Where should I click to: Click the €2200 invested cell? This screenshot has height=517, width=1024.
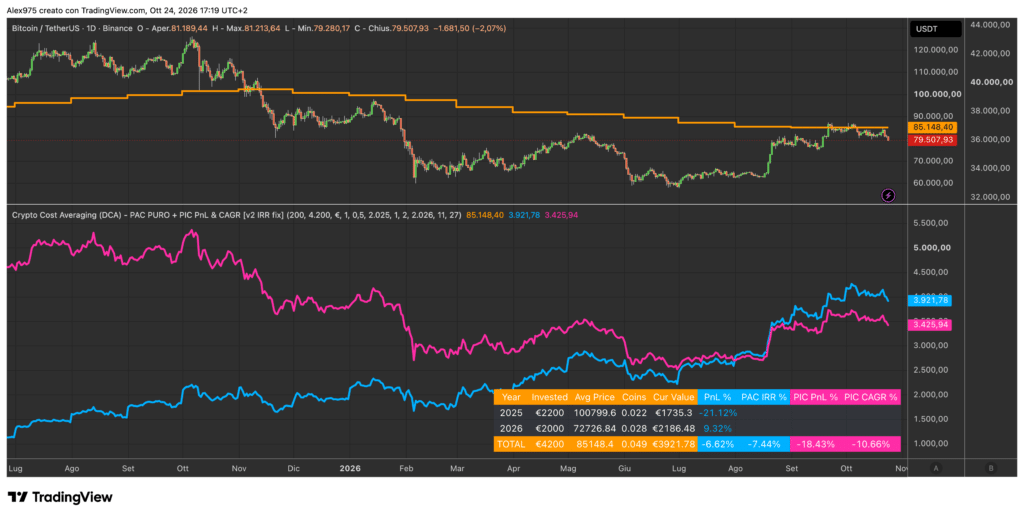(x=549, y=413)
